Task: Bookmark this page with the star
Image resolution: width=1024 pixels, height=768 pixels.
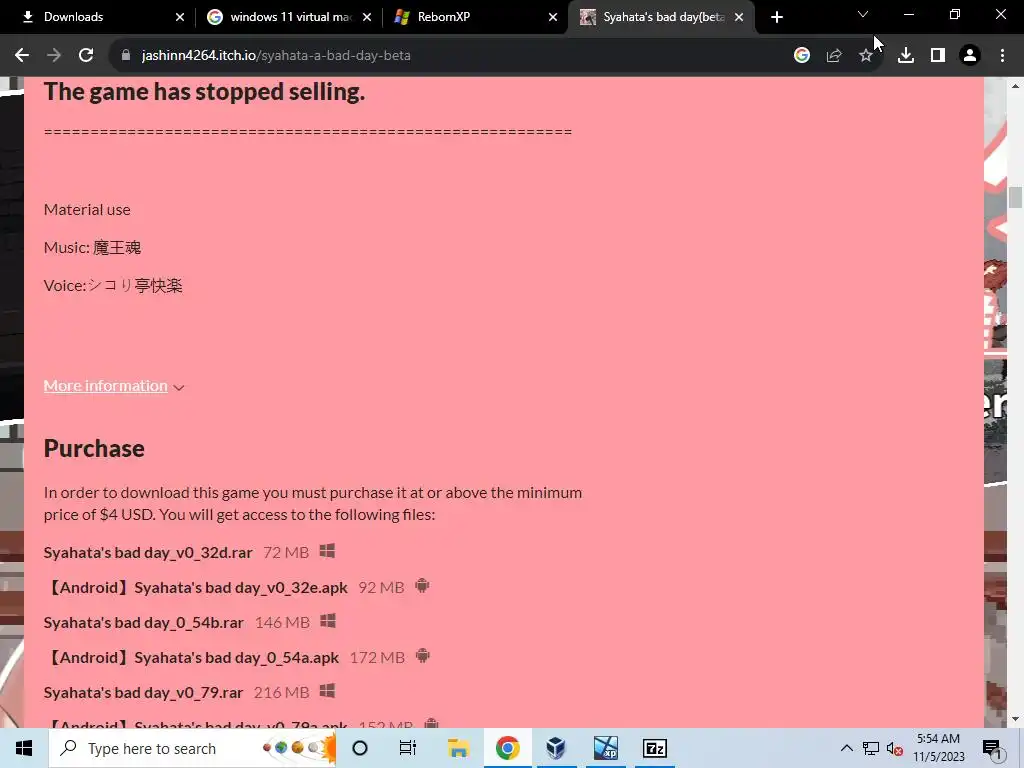Action: click(x=866, y=56)
